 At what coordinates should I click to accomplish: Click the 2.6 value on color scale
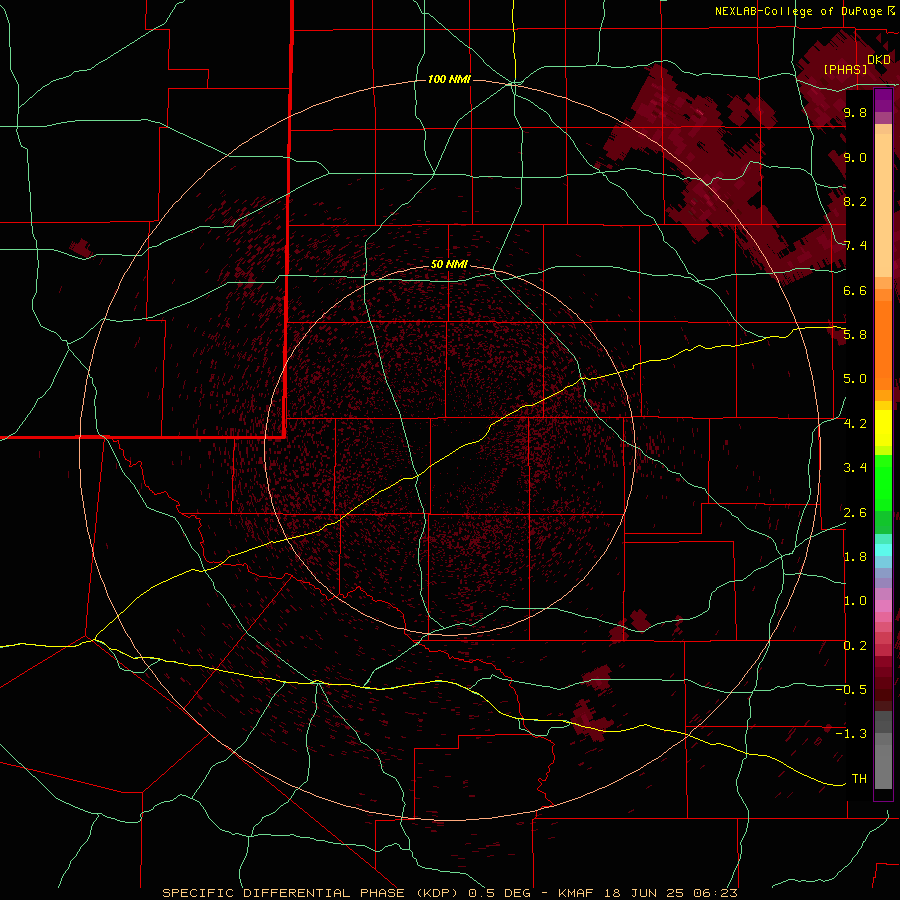(855, 513)
